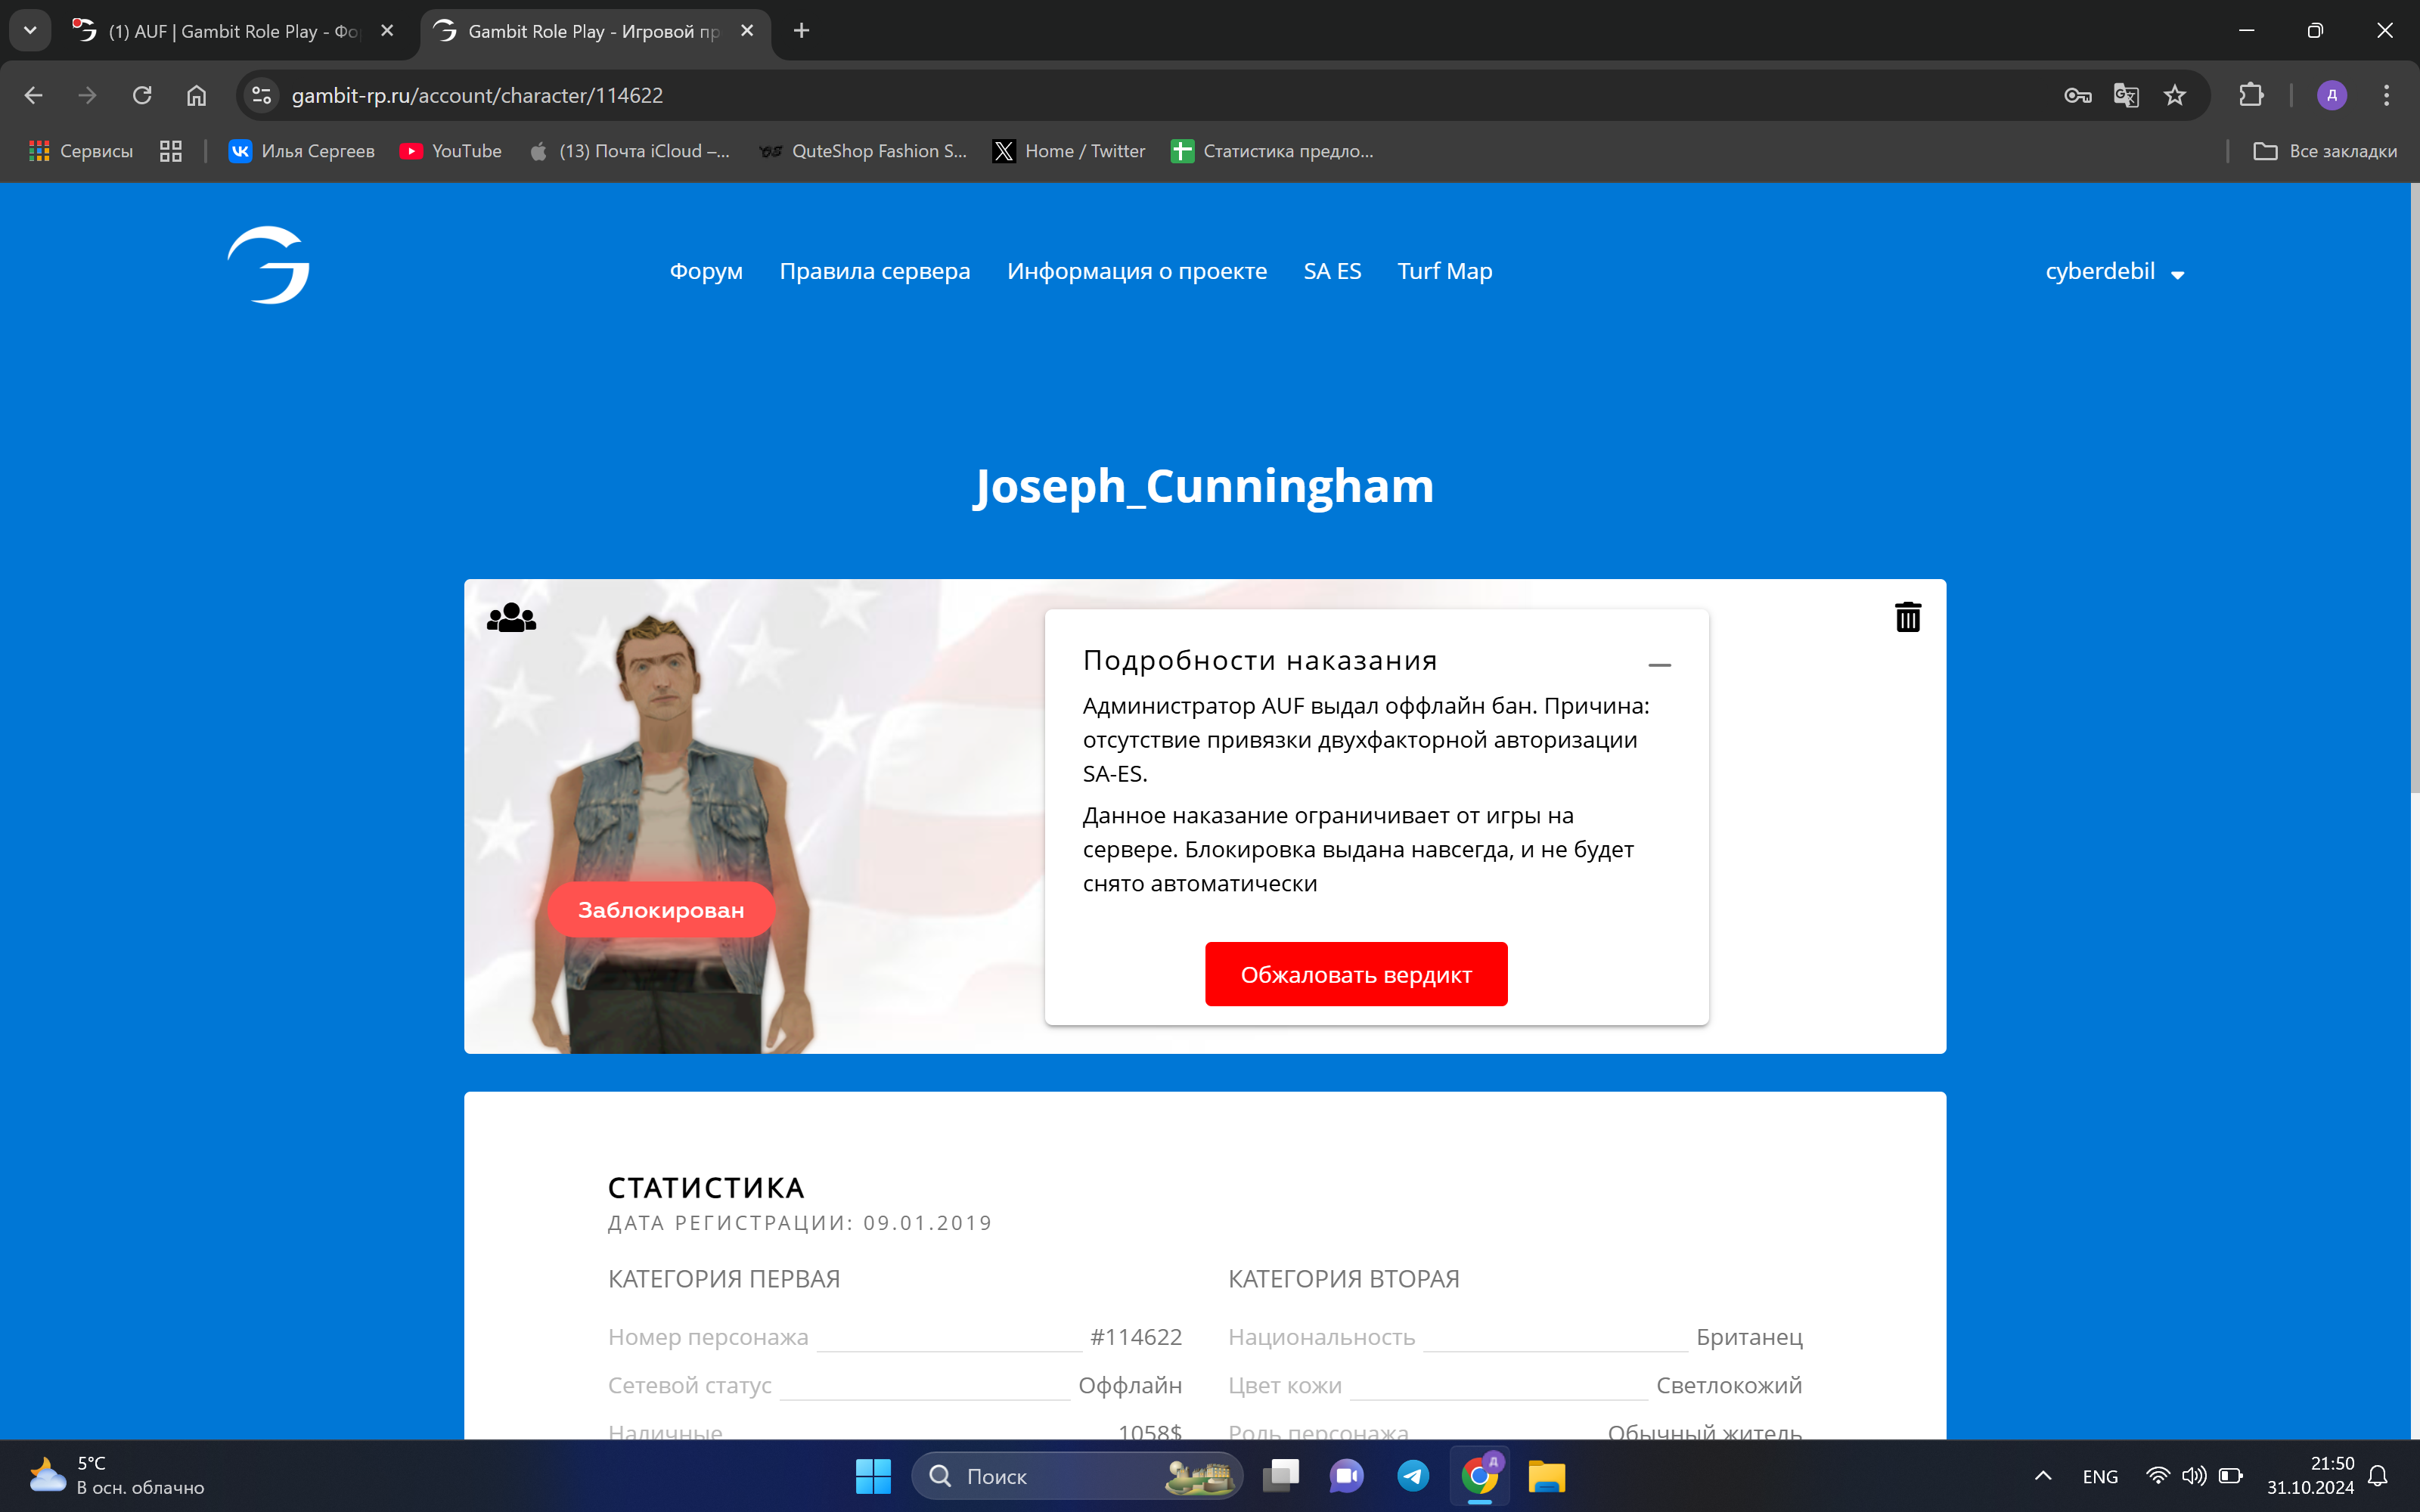Screen dimensions: 2420x1512
Task: Show hidden system tray icons
Action: coord(2043,1476)
